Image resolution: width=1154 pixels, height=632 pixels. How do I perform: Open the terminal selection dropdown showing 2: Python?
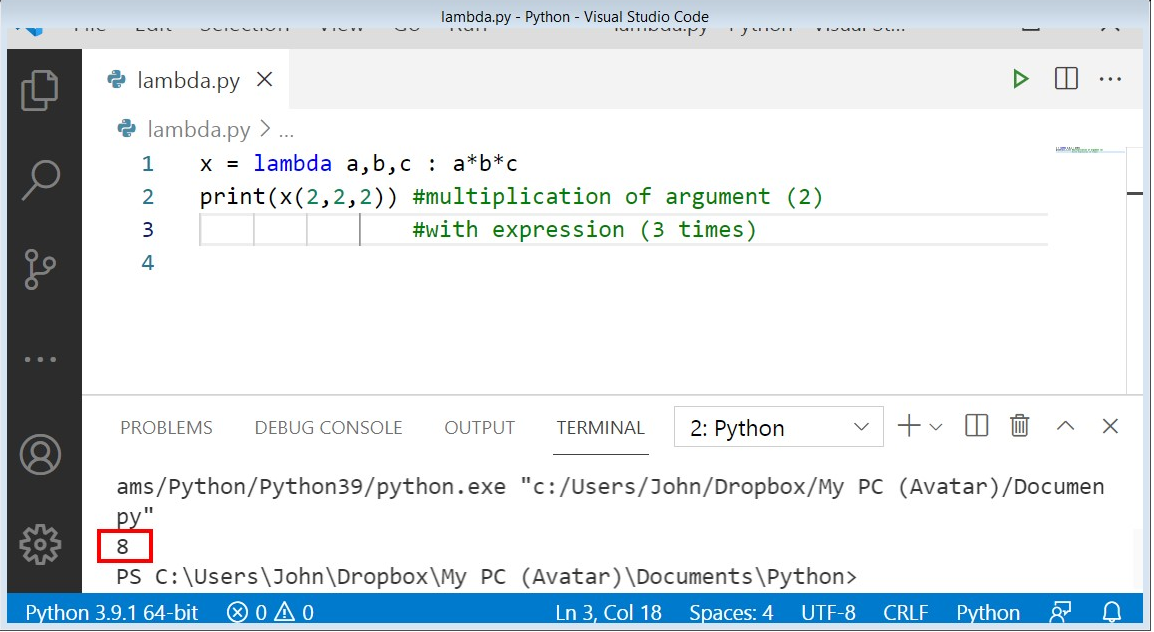coord(778,427)
